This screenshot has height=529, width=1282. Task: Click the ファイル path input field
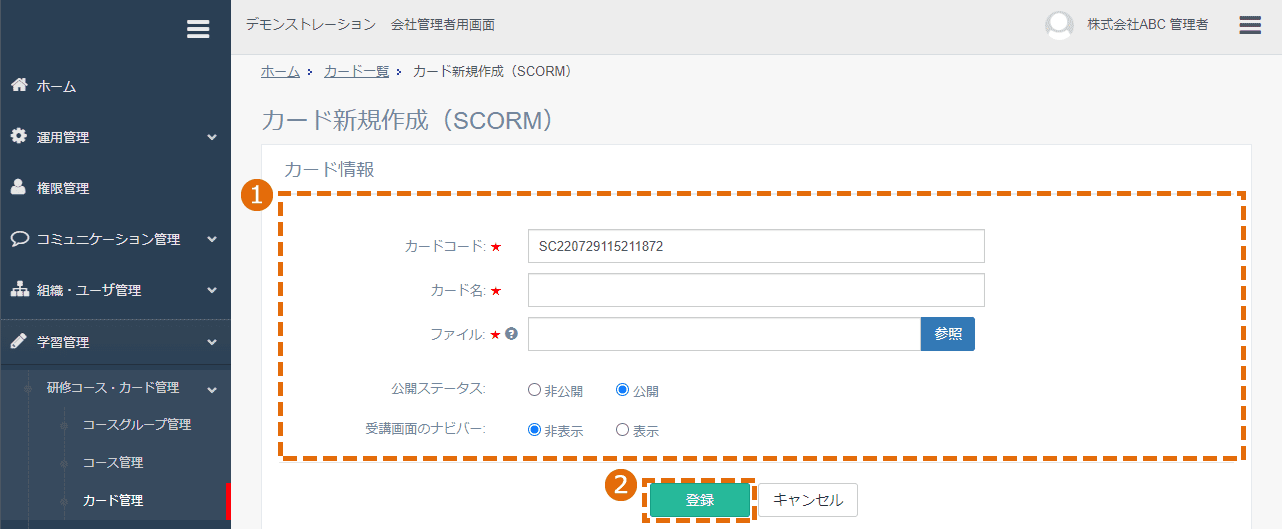724,334
